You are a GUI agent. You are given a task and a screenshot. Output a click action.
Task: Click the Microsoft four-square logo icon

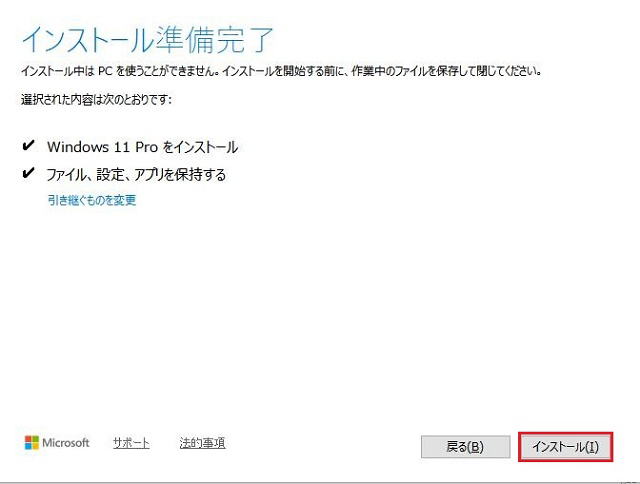[x=31, y=443]
